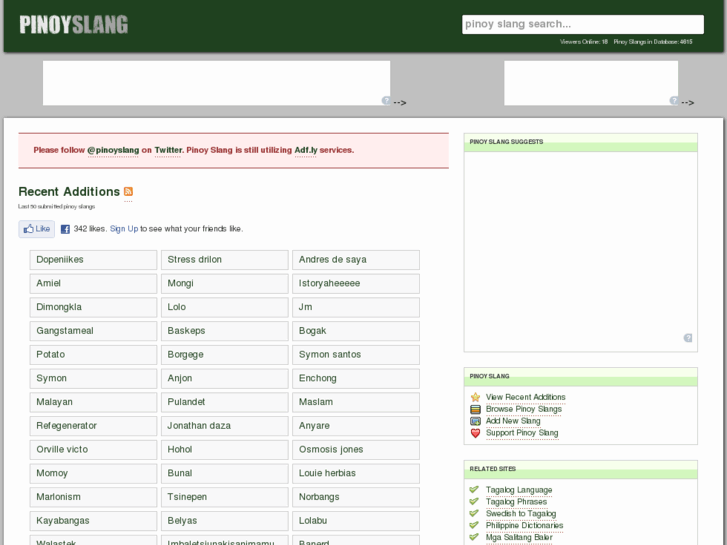Viewport: 727px width, 545px height.
Task: Click the book icon beside Browse Pinoy Slangs
Action: [x=475, y=409]
